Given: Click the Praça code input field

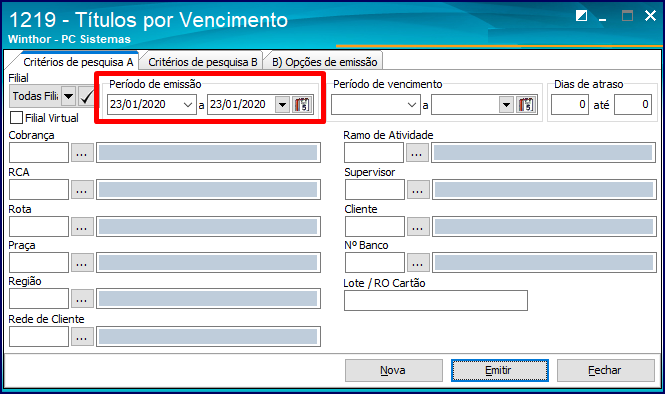Looking at the screenshot, I should pyautogui.click(x=39, y=263).
